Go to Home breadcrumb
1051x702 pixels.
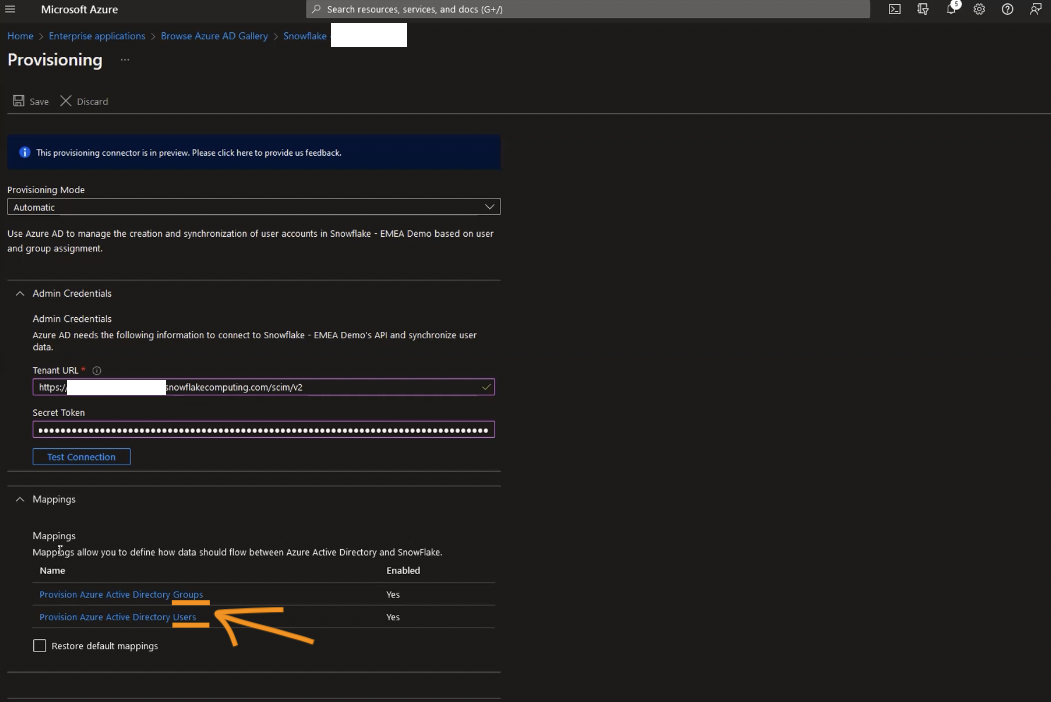click(20, 36)
